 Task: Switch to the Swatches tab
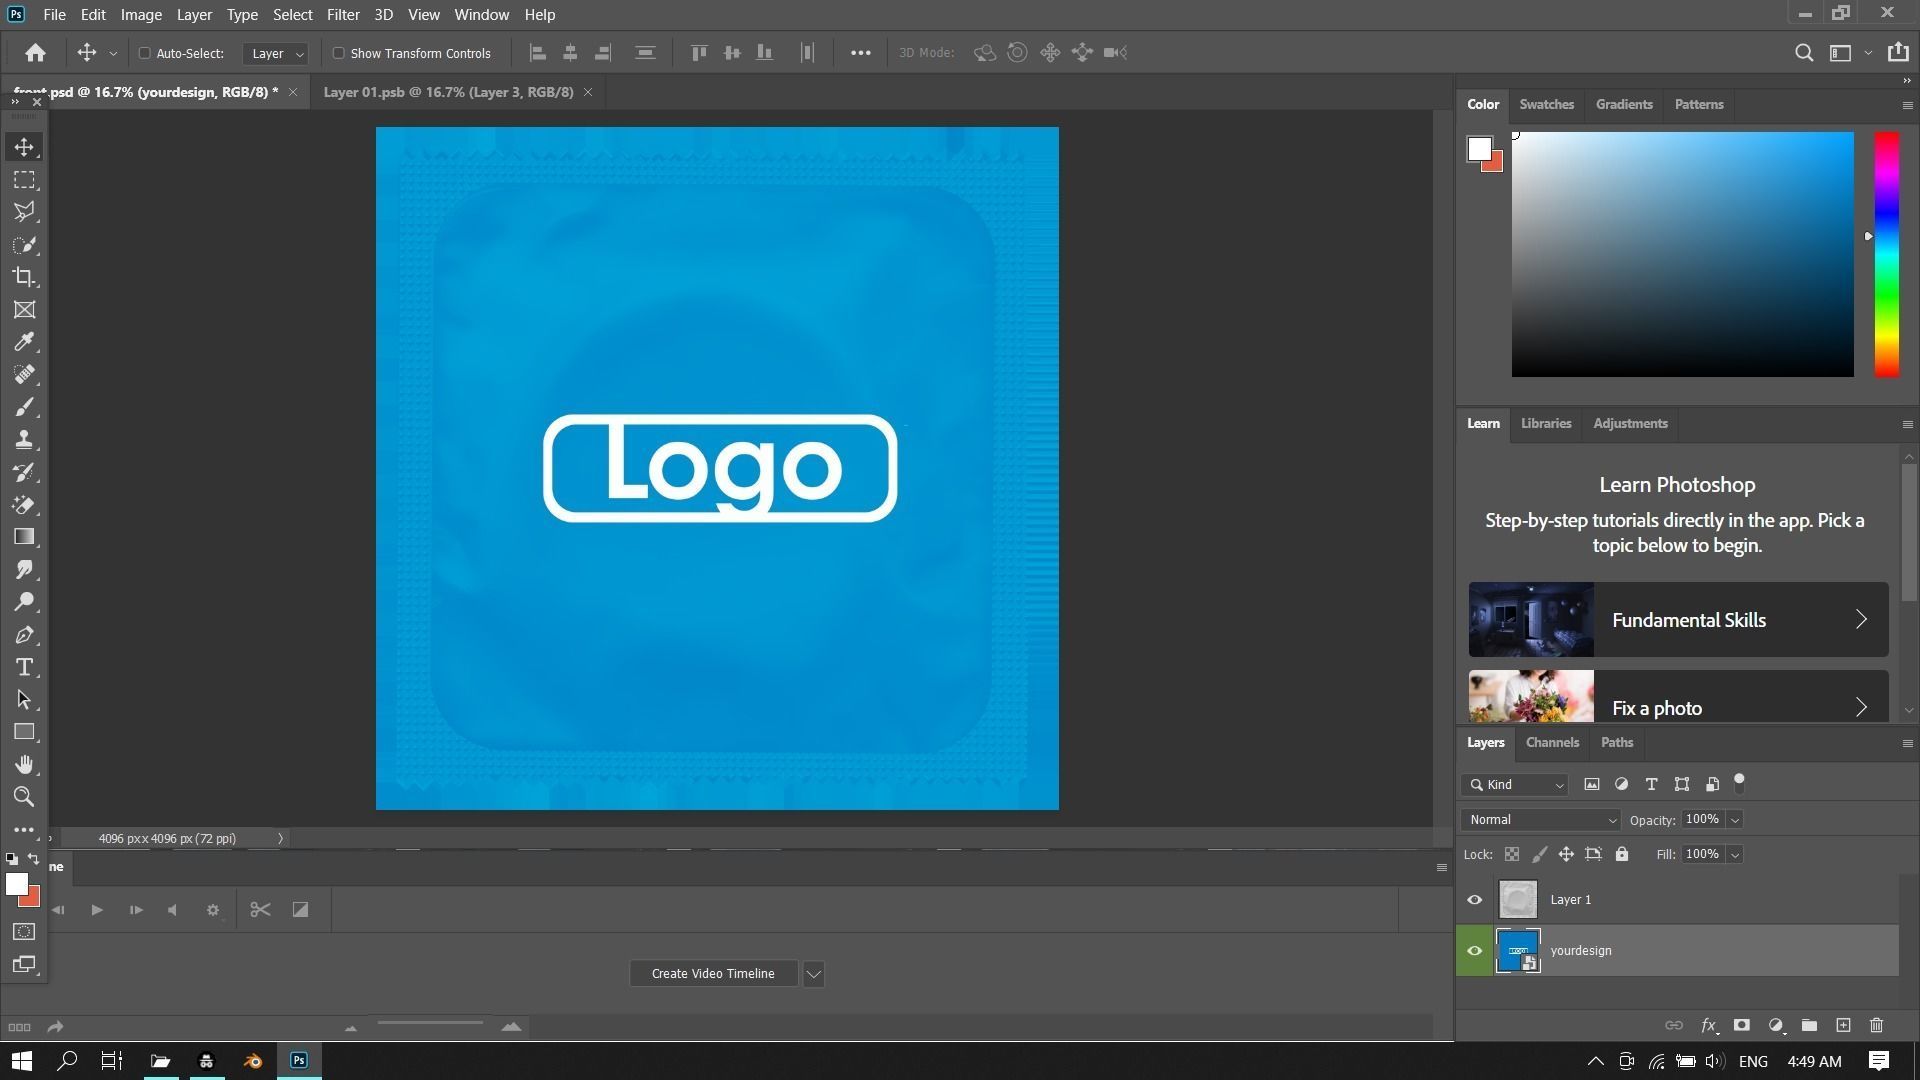(1546, 104)
